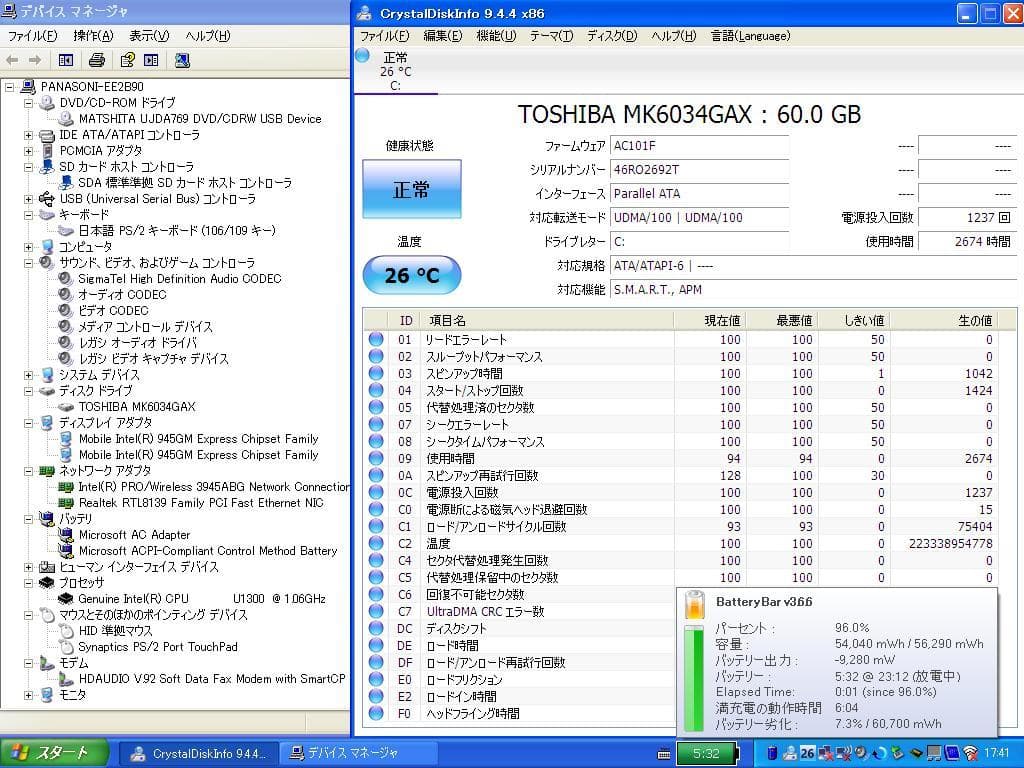The image size is (1024, 768).
Task: Click the 26 °C temperature button
Action: 411,275
